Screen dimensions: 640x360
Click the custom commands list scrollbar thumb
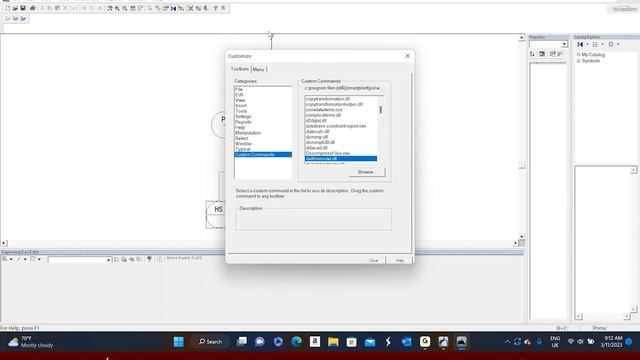tap(380, 110)
